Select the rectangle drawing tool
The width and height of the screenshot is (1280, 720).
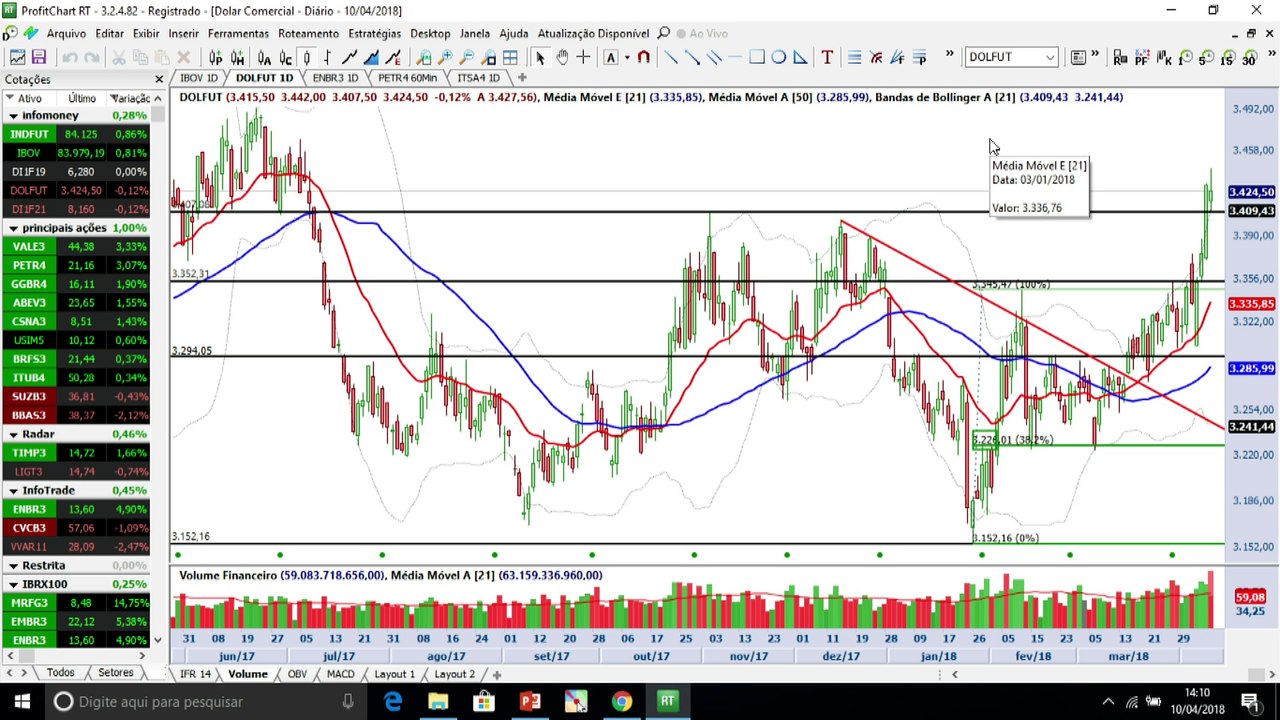click(x=757, y=57)
